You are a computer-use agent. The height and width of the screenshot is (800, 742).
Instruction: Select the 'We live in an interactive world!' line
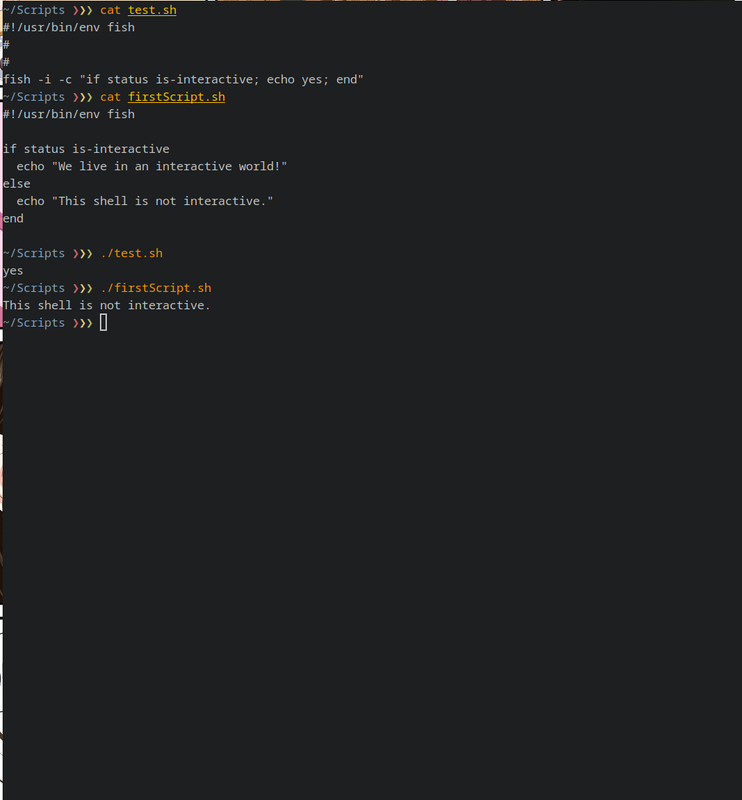152,166
